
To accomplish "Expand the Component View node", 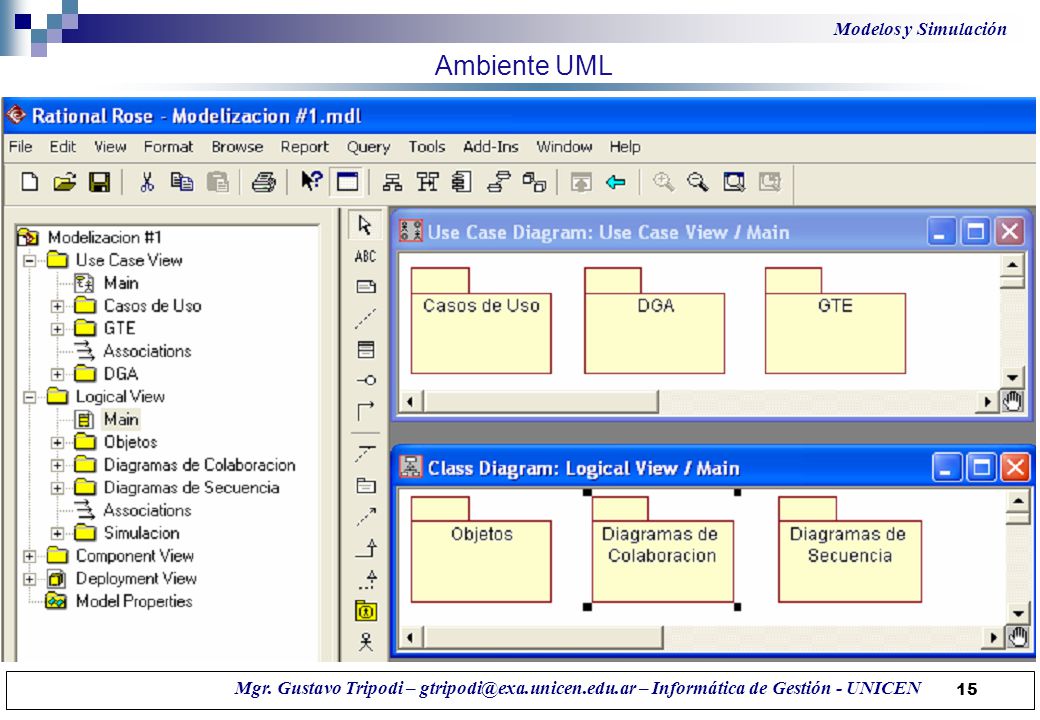I will [29, 556].
